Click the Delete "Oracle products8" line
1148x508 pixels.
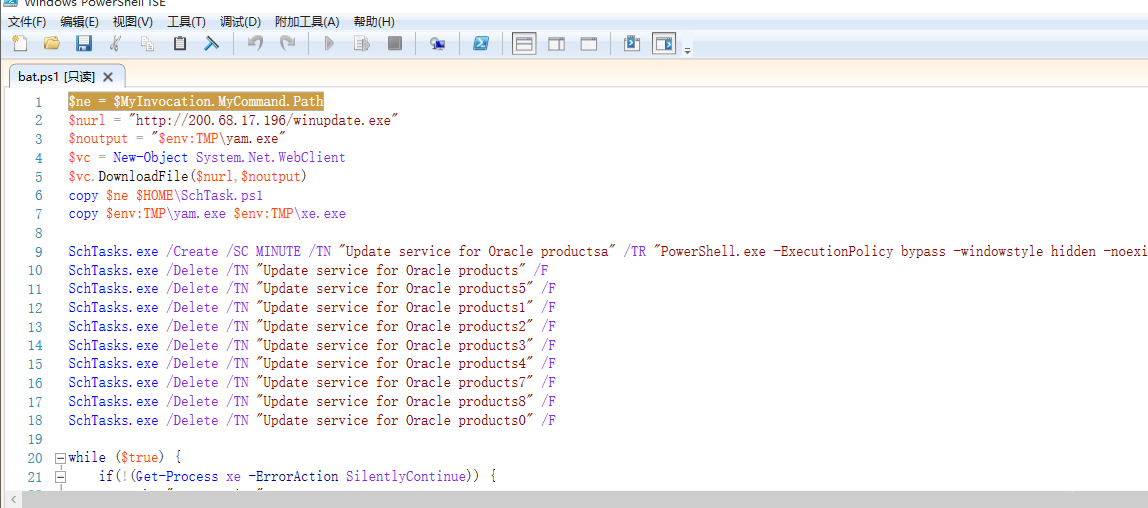(312, 402)
